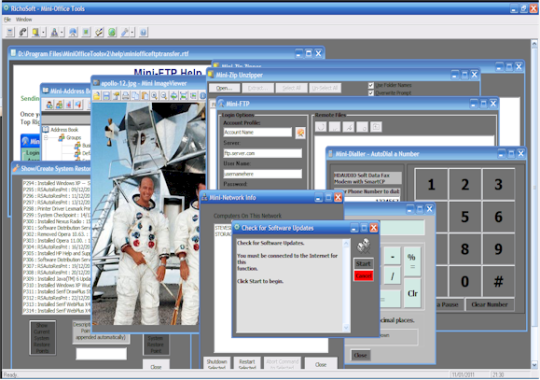The width and height of the screenshot is (540, 380).
Task: Click the red Cancel button
Action: click(x=363, y=276)
